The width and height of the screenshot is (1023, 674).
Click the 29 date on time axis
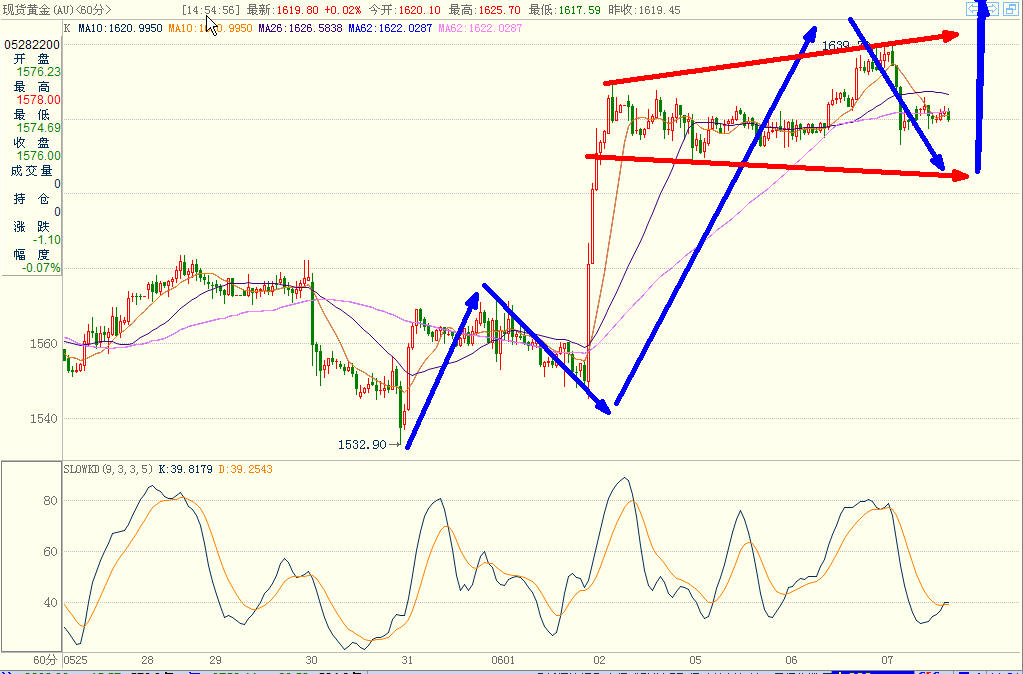point(215,660)
